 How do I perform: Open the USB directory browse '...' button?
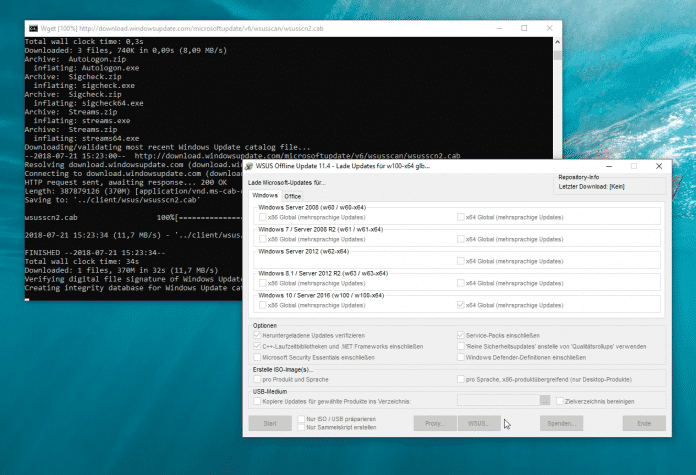click(x=545, y=401)
